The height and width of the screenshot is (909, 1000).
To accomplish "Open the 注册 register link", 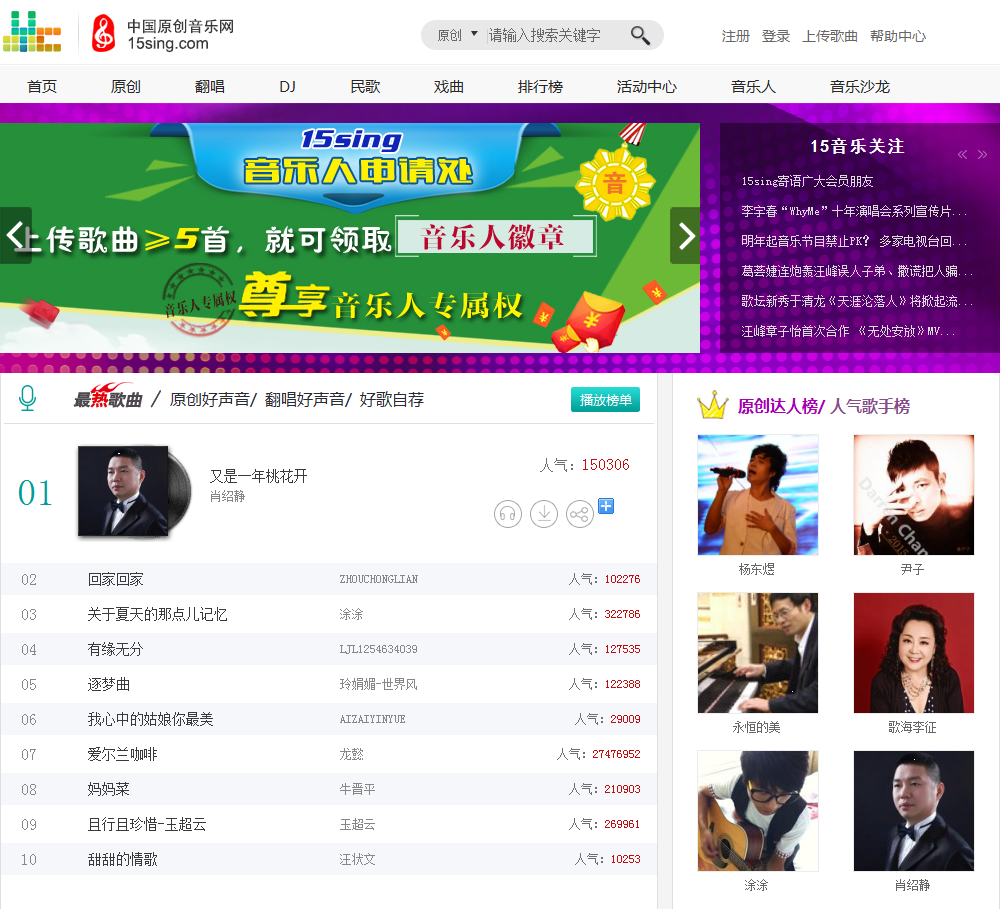I will tap(735, 36).
